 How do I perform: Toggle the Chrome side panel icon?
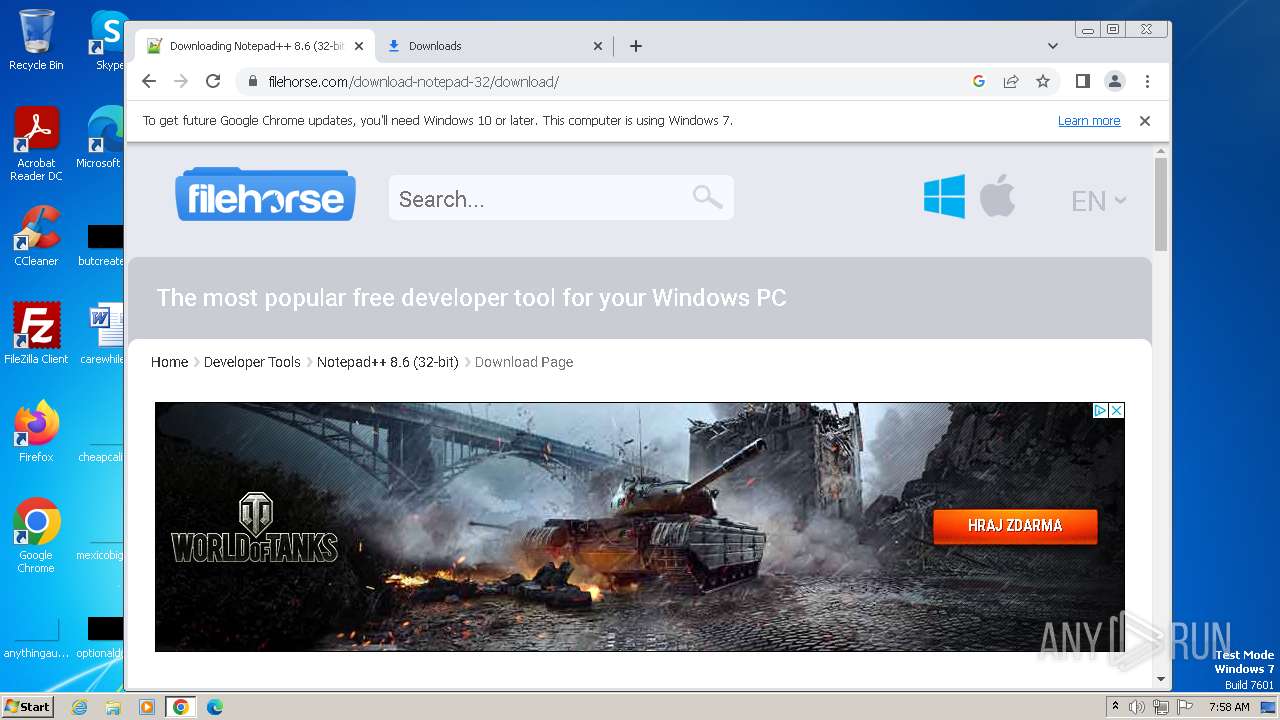tap(1082, 81)
